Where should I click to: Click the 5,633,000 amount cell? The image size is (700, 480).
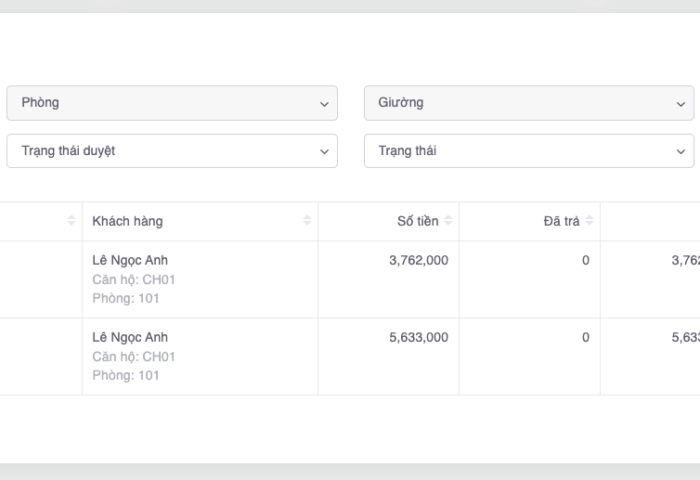[418, 338]
